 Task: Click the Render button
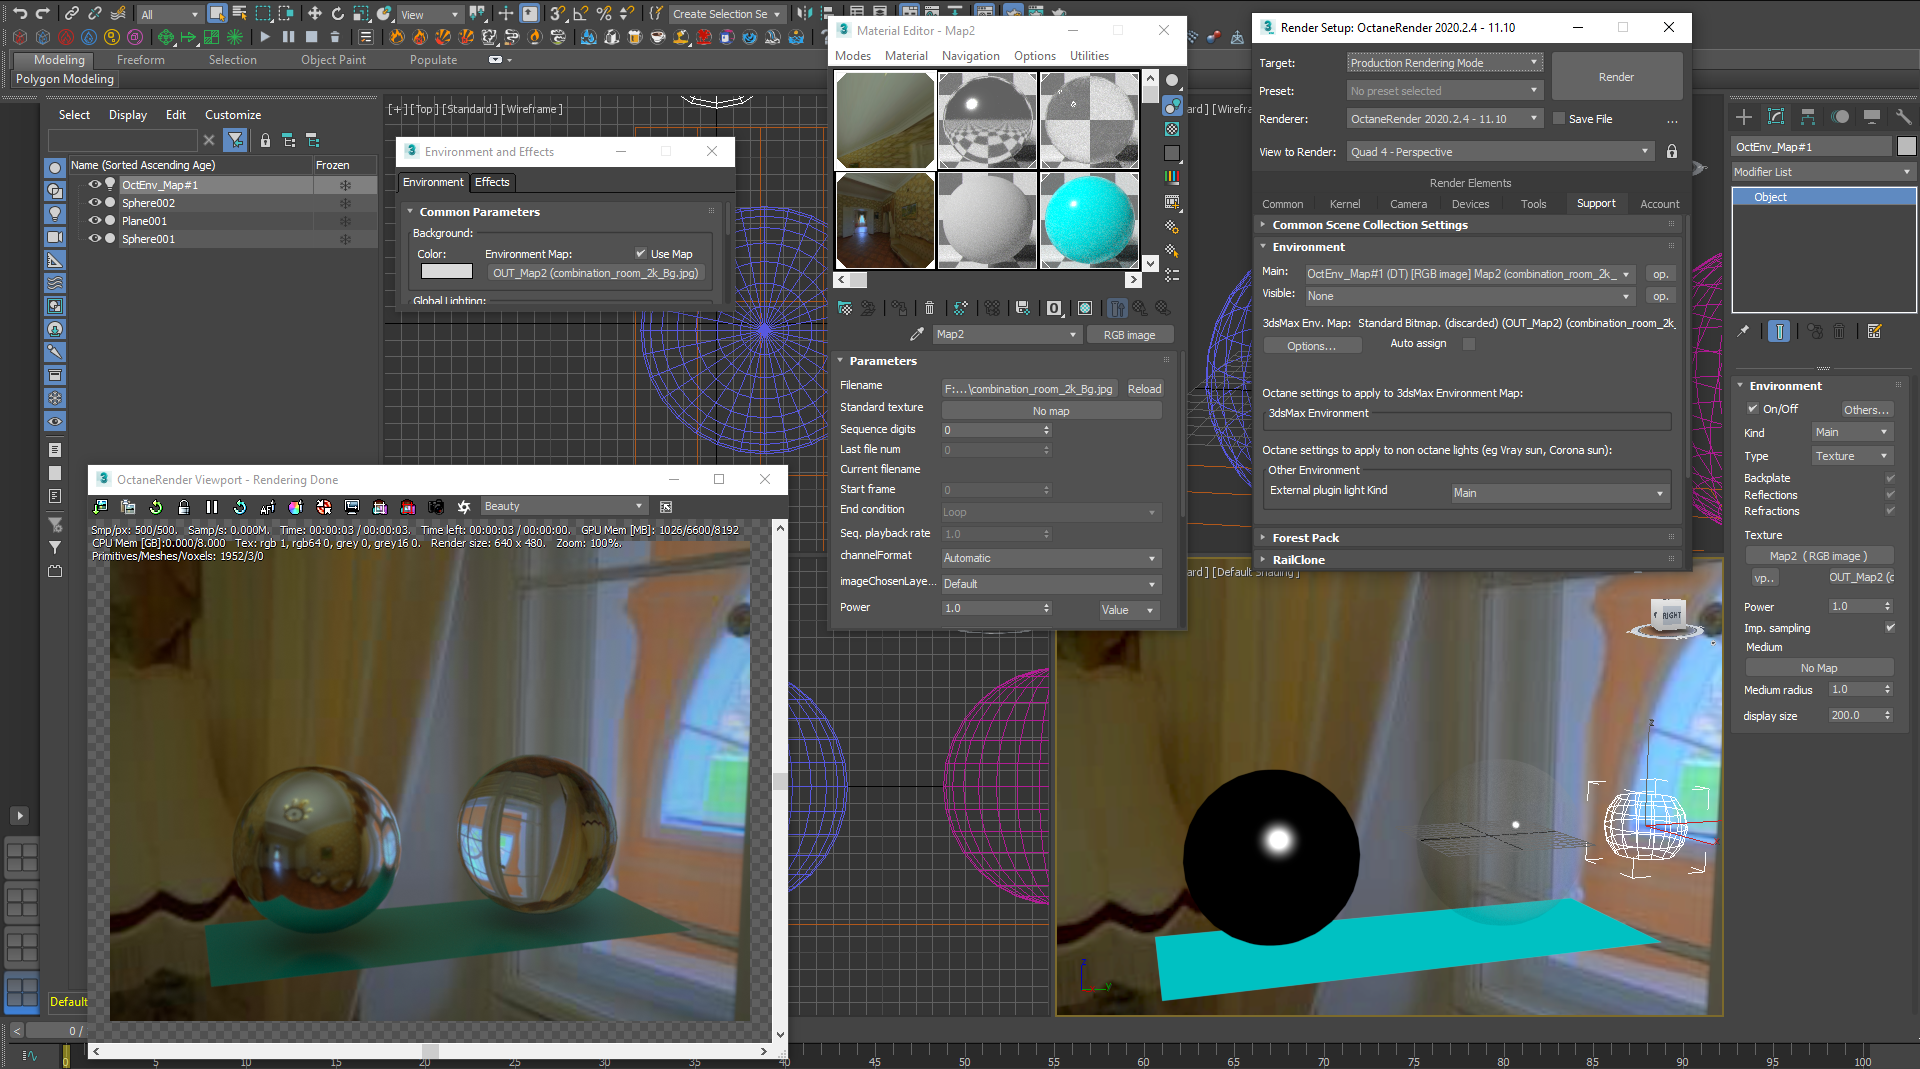pyautogui.click(x=1616, y=77)
